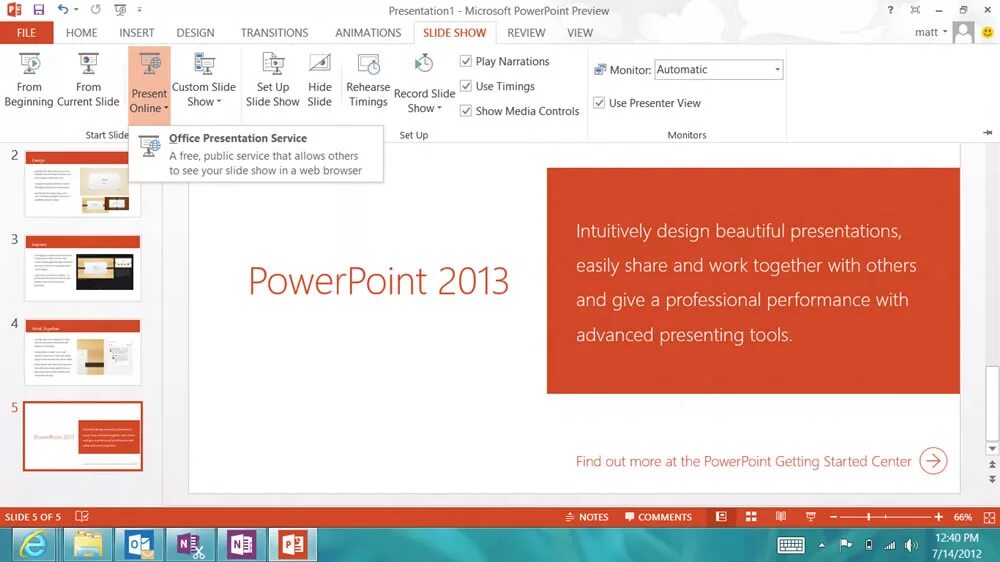Click zoom in plus button

click(938, 517)
